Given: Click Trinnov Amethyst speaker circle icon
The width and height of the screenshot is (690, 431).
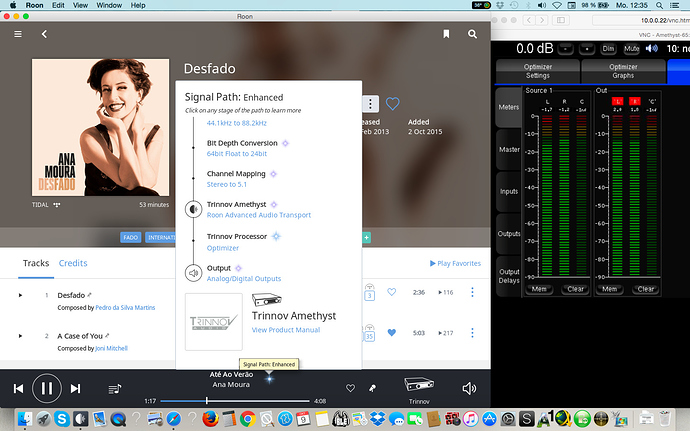Looking at the screenshot, I should 193,209.
